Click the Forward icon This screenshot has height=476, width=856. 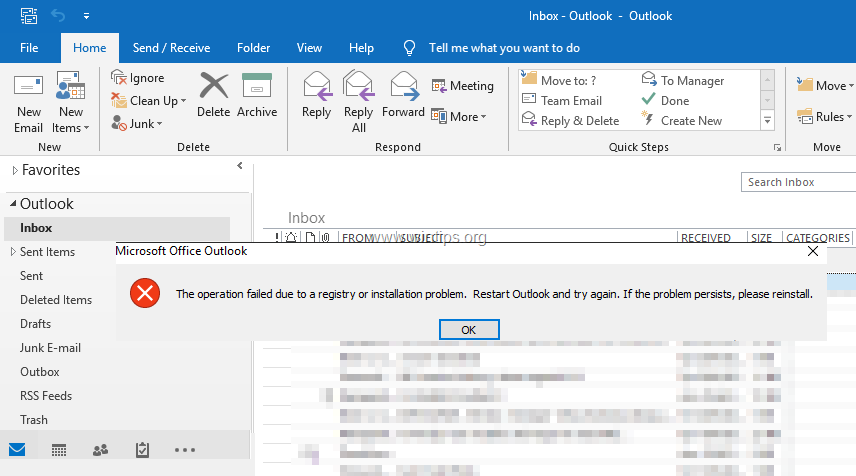[404, 86]
